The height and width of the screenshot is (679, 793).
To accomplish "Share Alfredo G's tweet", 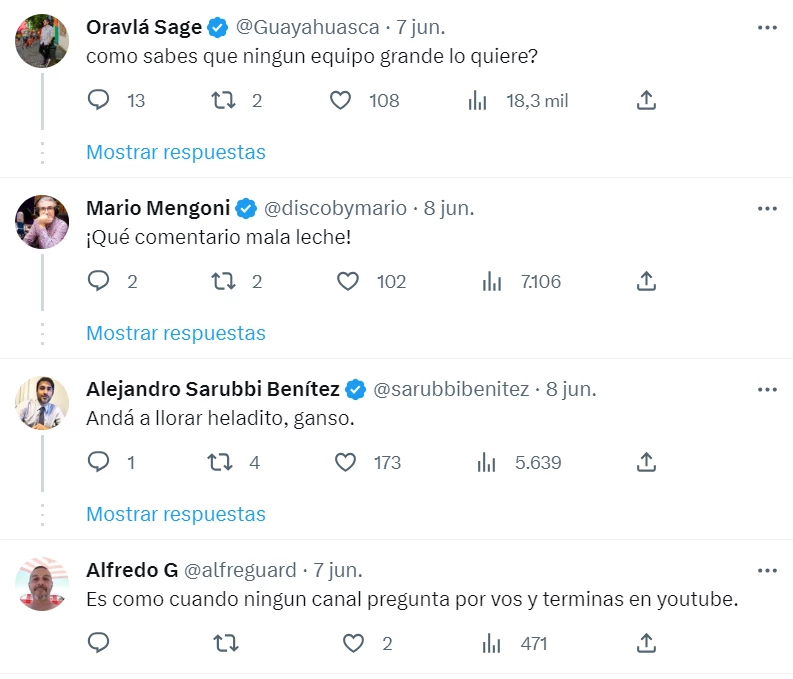I will click(646, 643).
